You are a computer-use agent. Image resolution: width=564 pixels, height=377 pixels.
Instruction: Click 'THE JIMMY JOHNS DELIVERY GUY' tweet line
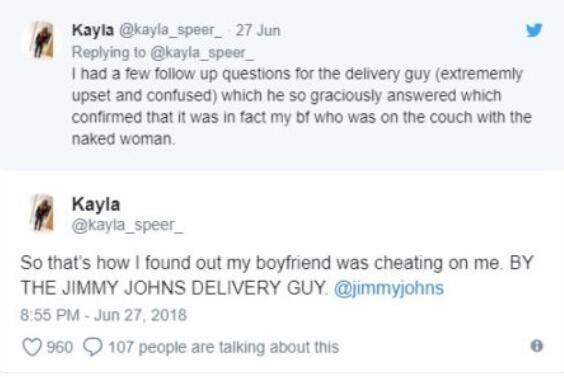pyautogui.click(x=173, y=288)
